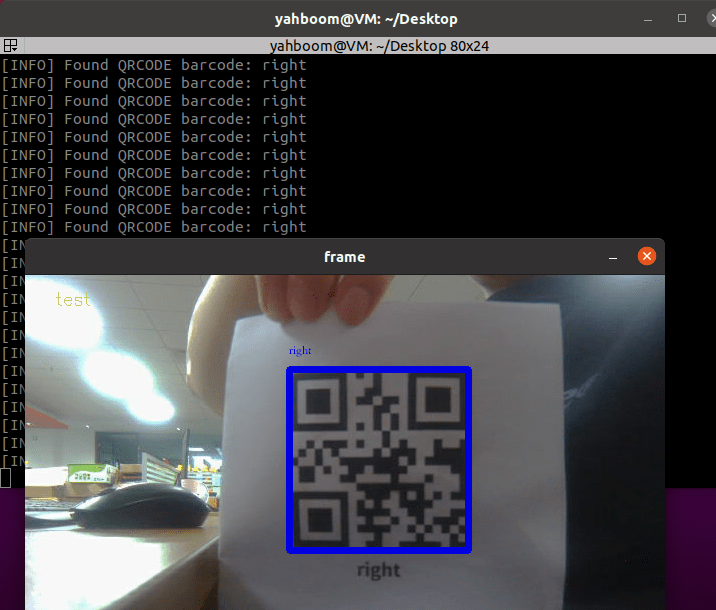Minimize the yahboom@VM terminal window

[x=648, y=20]
